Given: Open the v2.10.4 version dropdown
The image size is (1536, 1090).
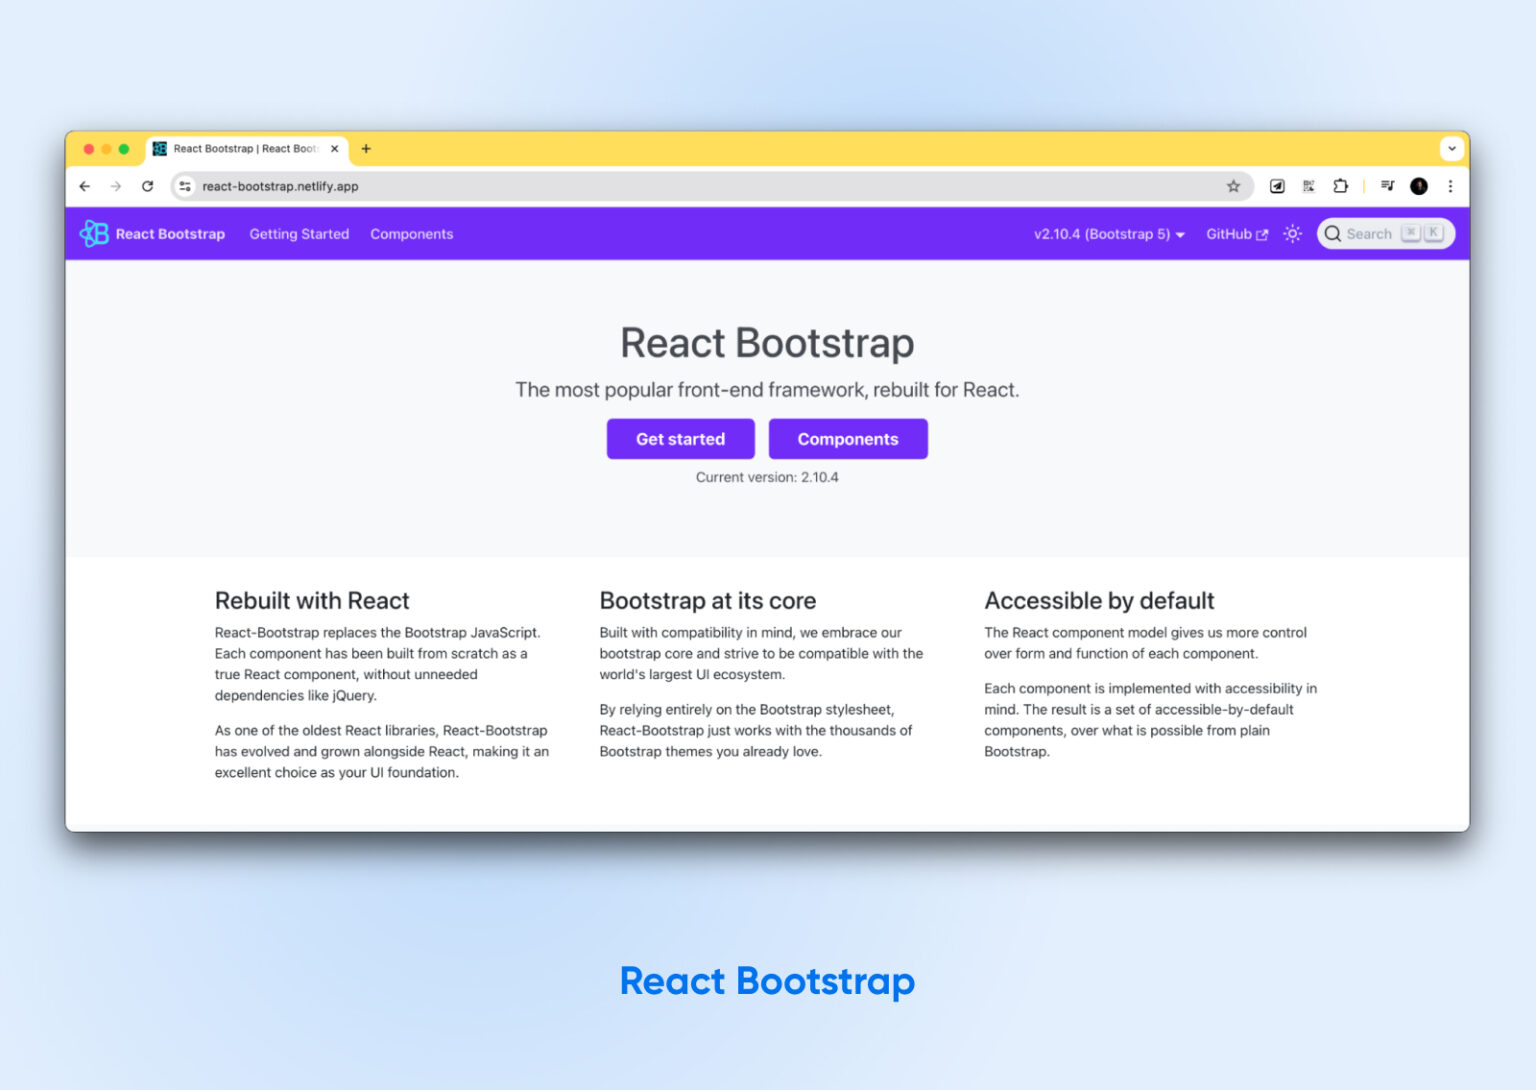Looking at the screenshot, I should tap(1108, 234).
